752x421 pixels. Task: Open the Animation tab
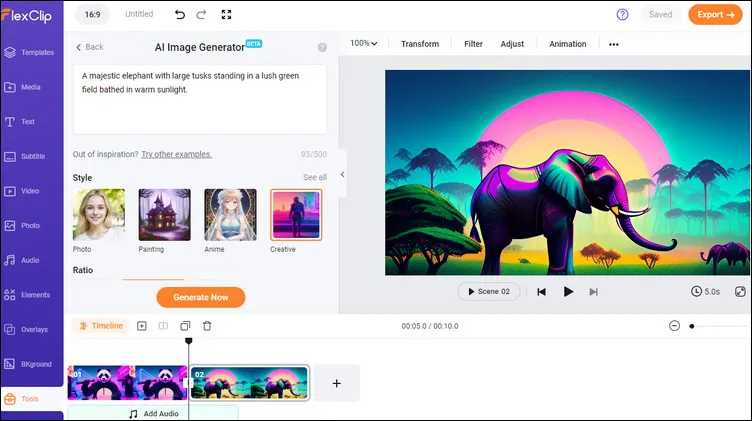coord(567,44)
